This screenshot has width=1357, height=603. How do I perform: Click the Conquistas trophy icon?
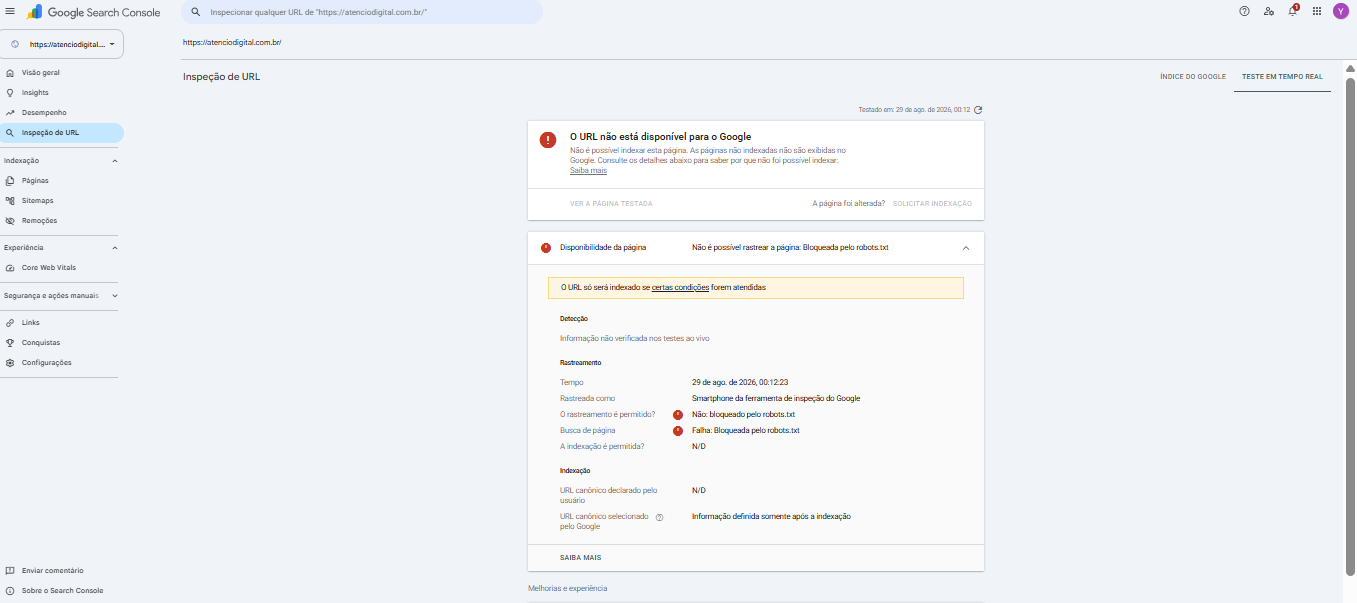click(x=10, y=343)
